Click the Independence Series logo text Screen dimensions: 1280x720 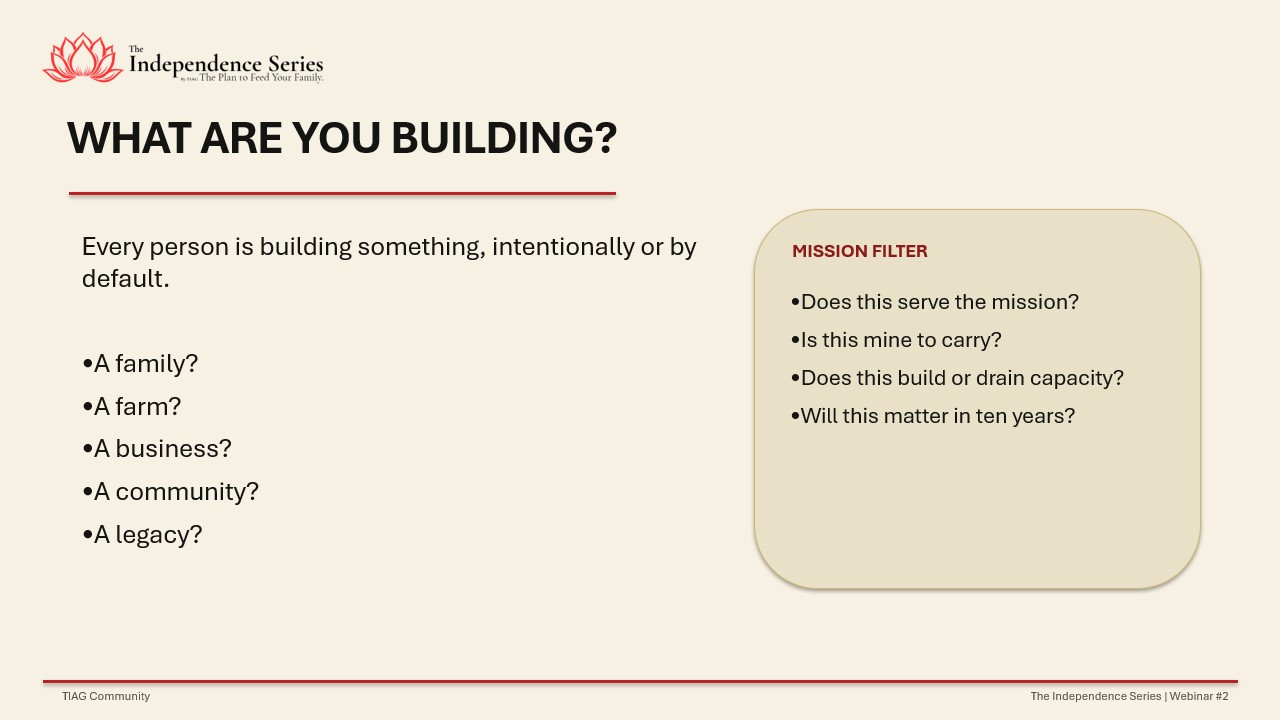click(226, 62)
